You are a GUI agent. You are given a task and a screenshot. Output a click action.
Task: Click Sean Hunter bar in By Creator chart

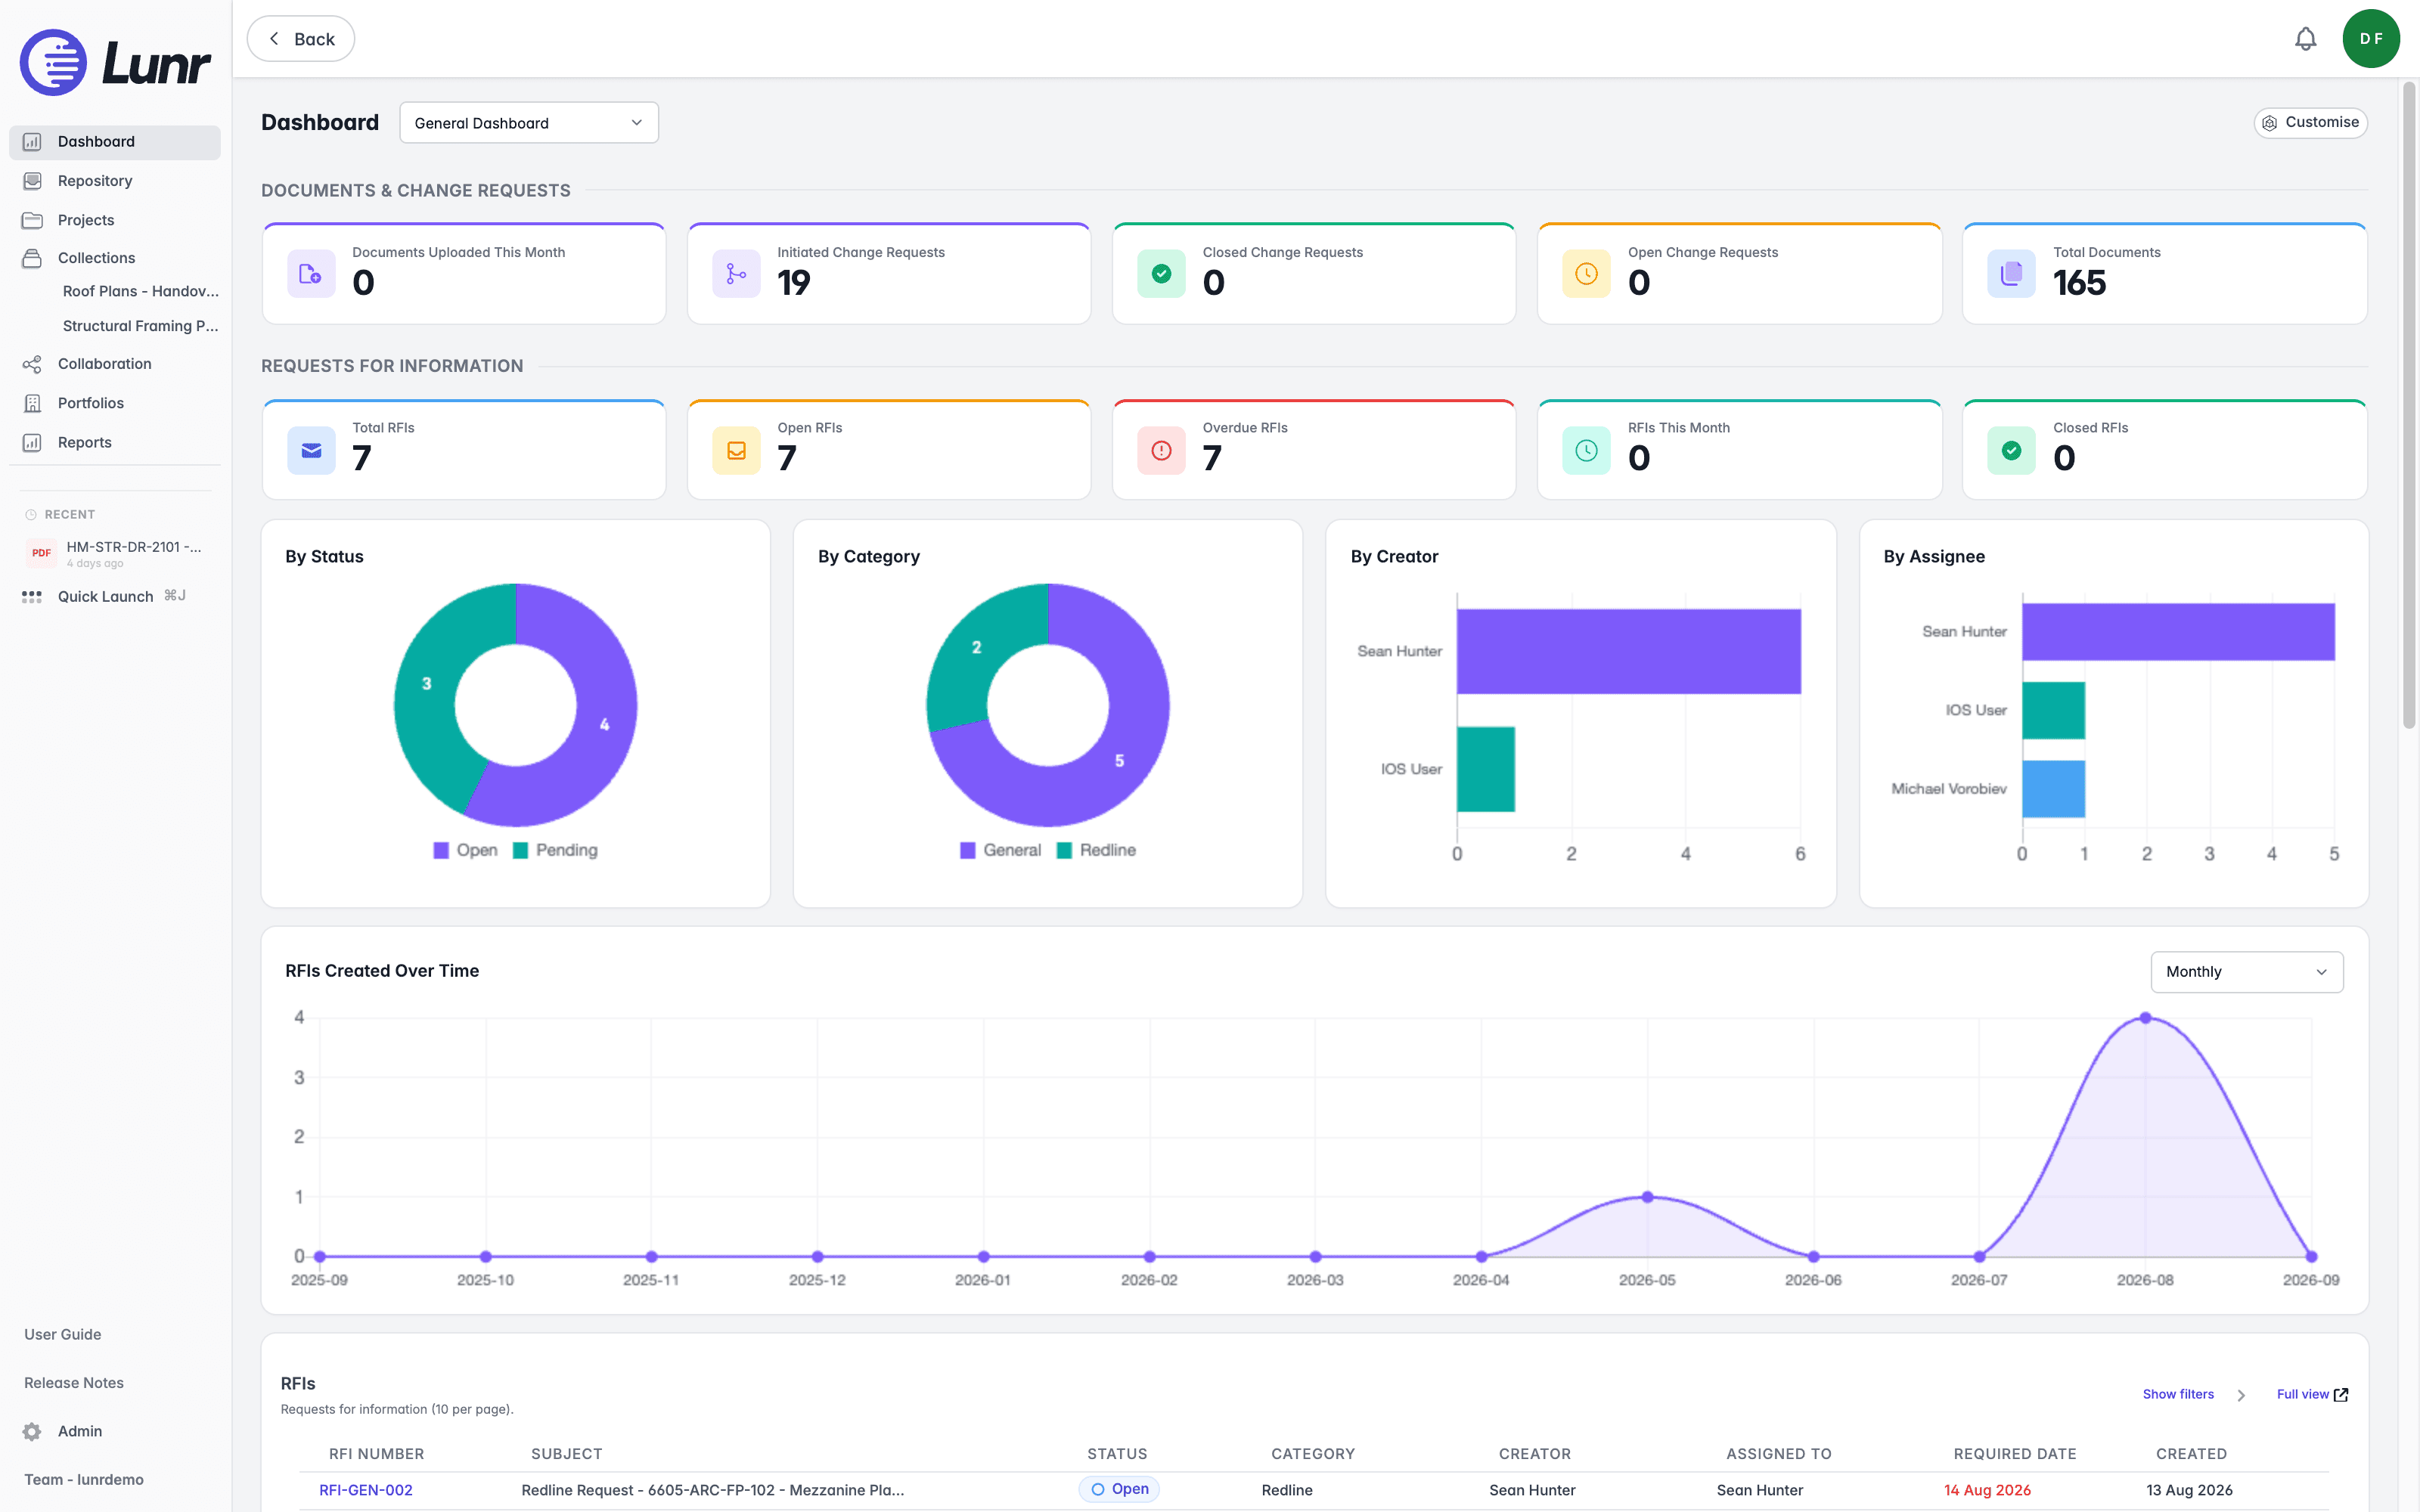click(1628, 652)
